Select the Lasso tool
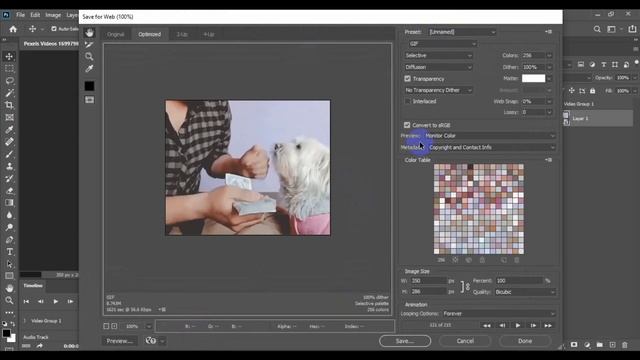Viewport: 640px width, 360px height. (x=9, y=81)
